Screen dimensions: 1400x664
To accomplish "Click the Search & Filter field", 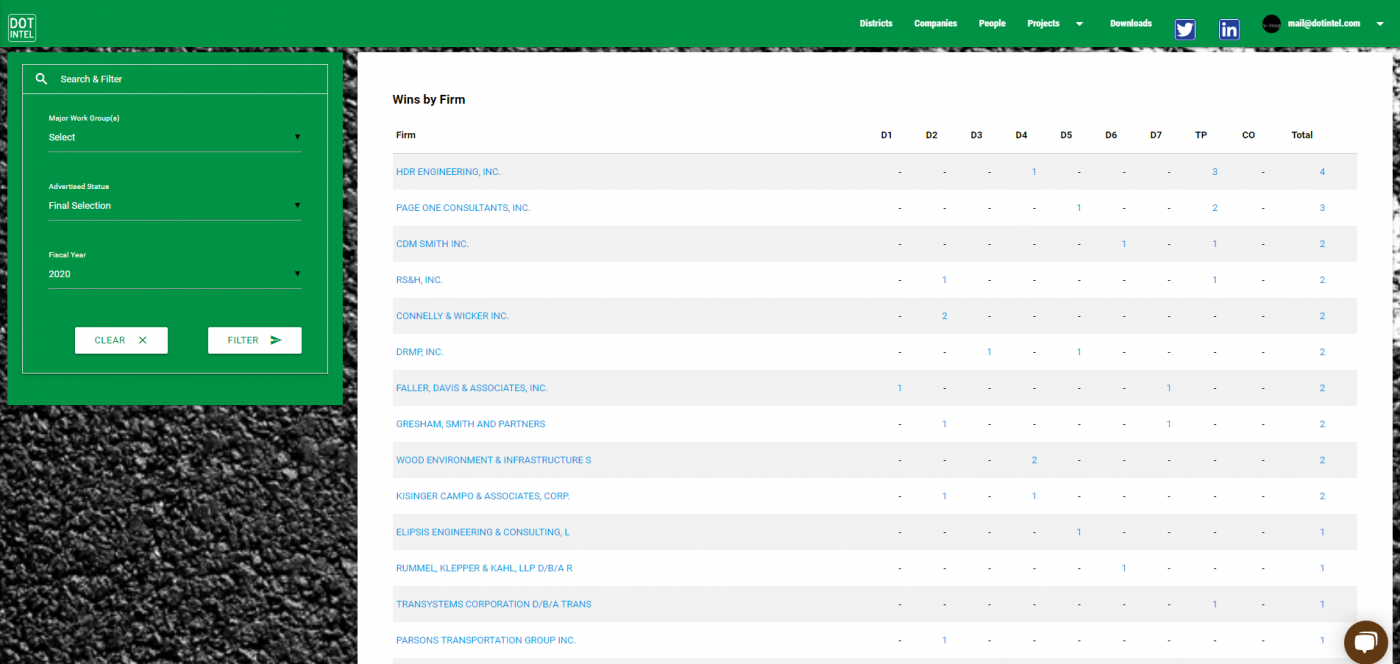I will 190,79.
